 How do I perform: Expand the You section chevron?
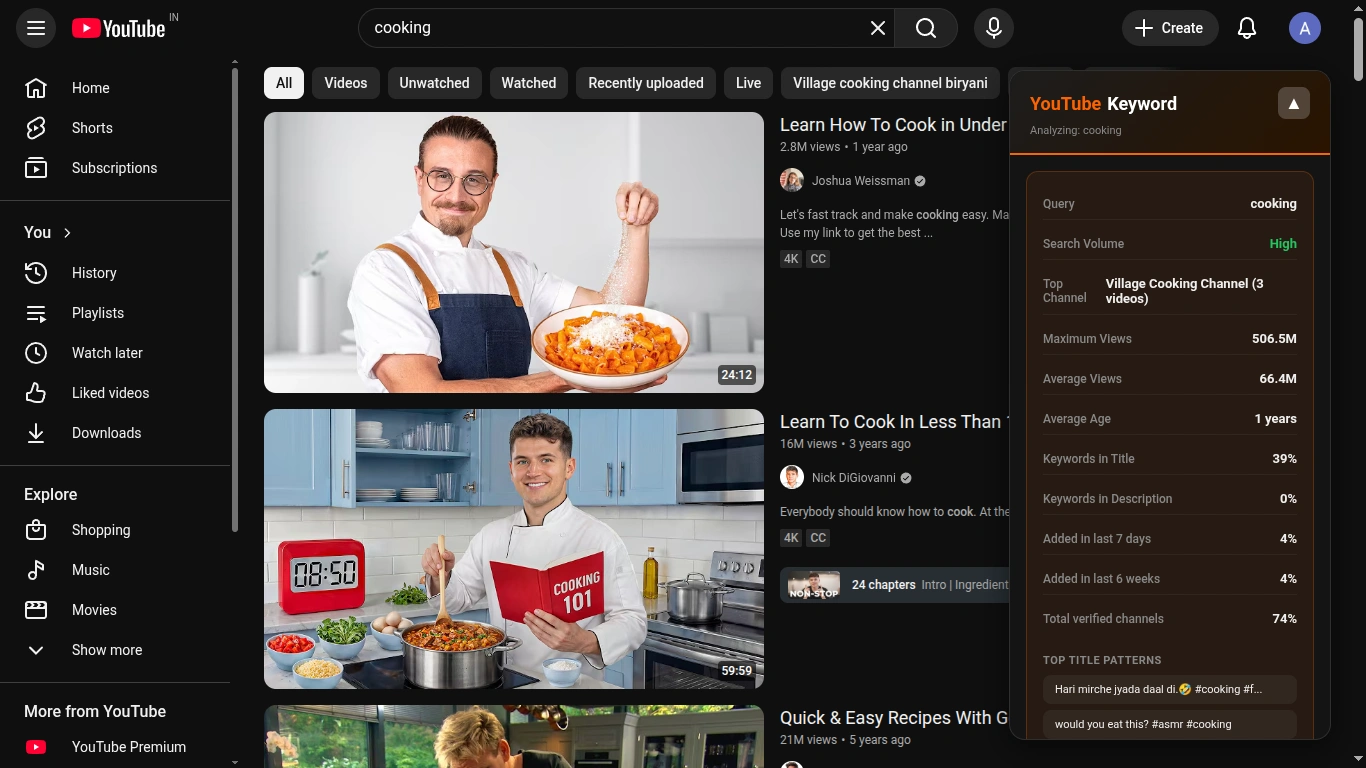(67, 233)
